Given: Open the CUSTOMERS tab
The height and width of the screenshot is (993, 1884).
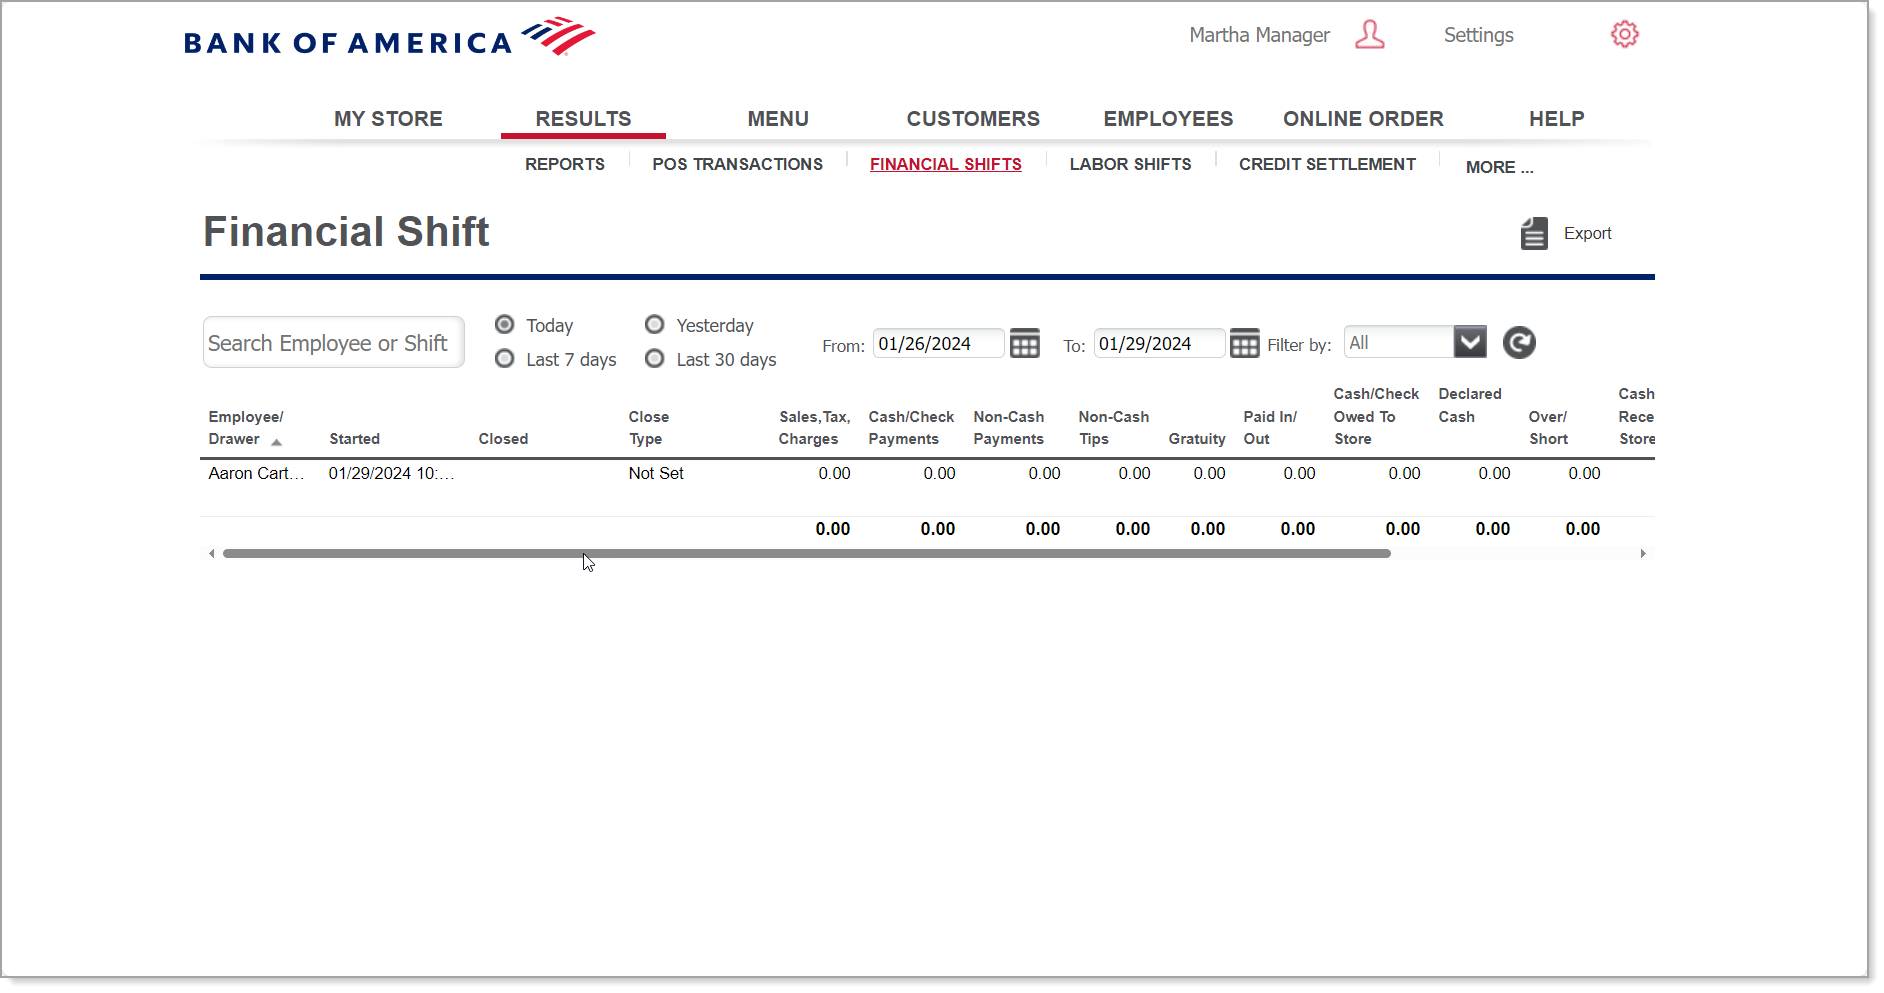Looking at the screenshot, I should (x=972, y=118).
